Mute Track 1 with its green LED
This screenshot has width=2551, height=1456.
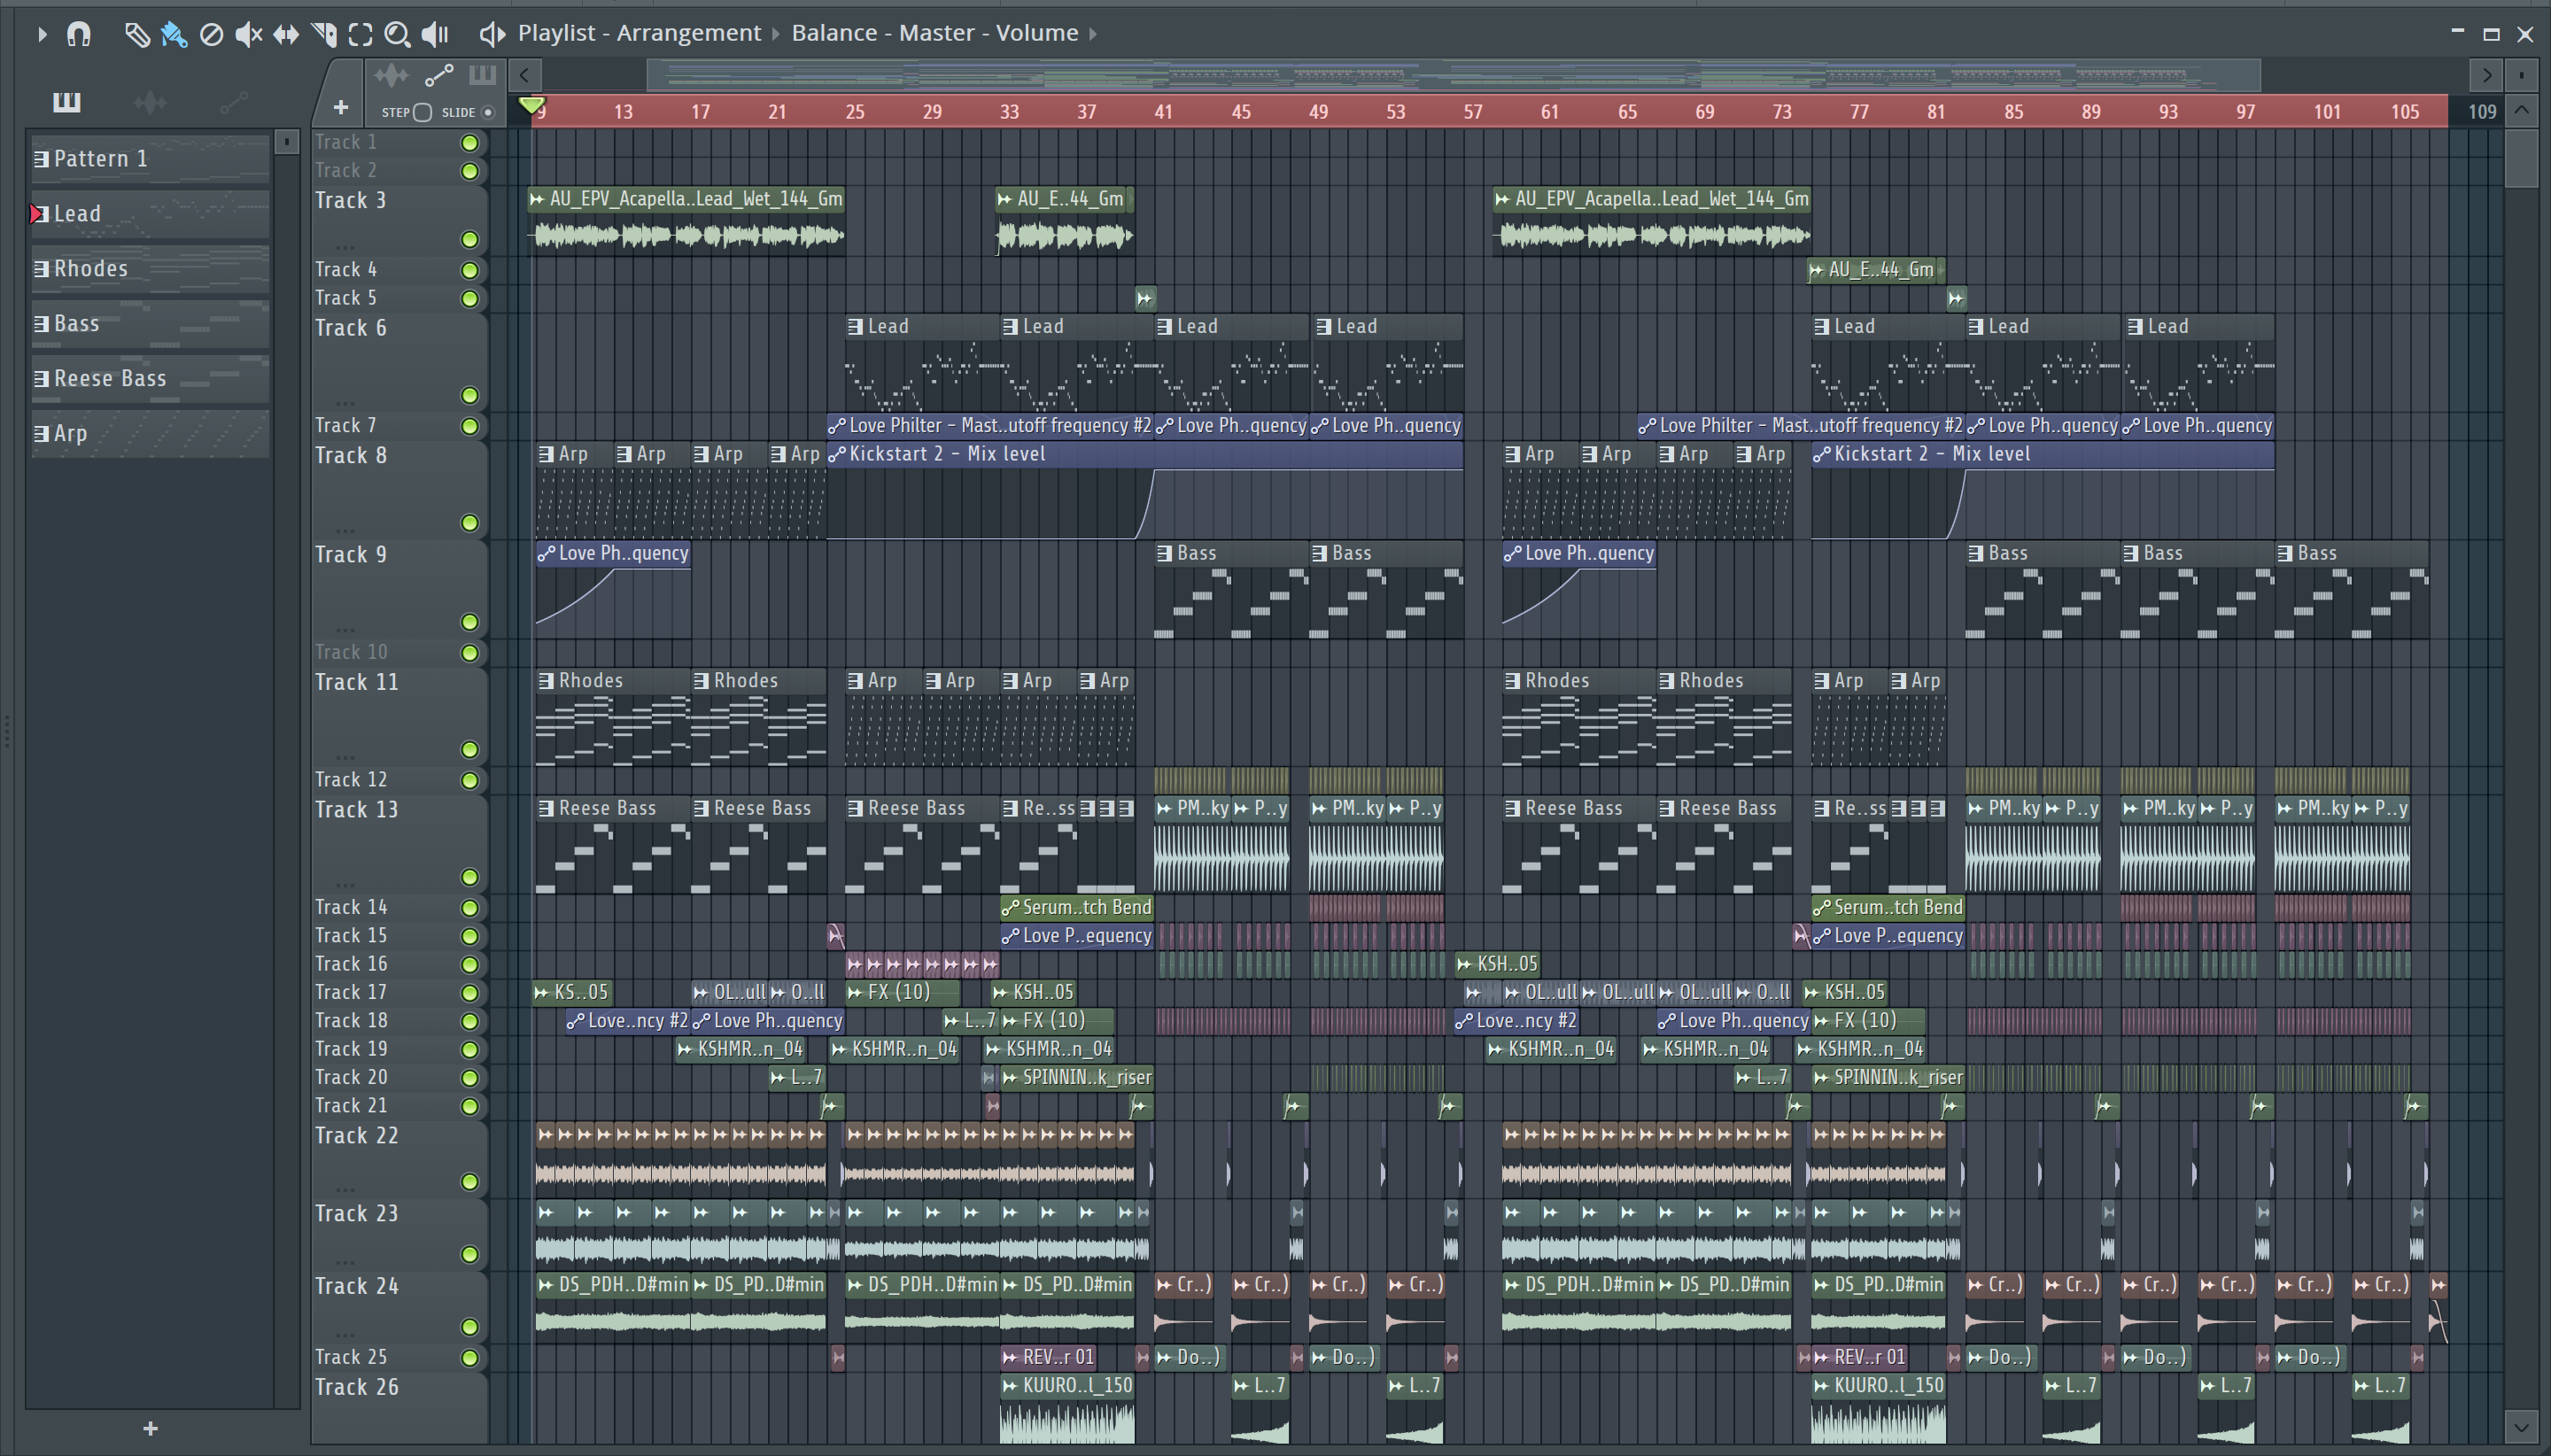tap(469, 143)
